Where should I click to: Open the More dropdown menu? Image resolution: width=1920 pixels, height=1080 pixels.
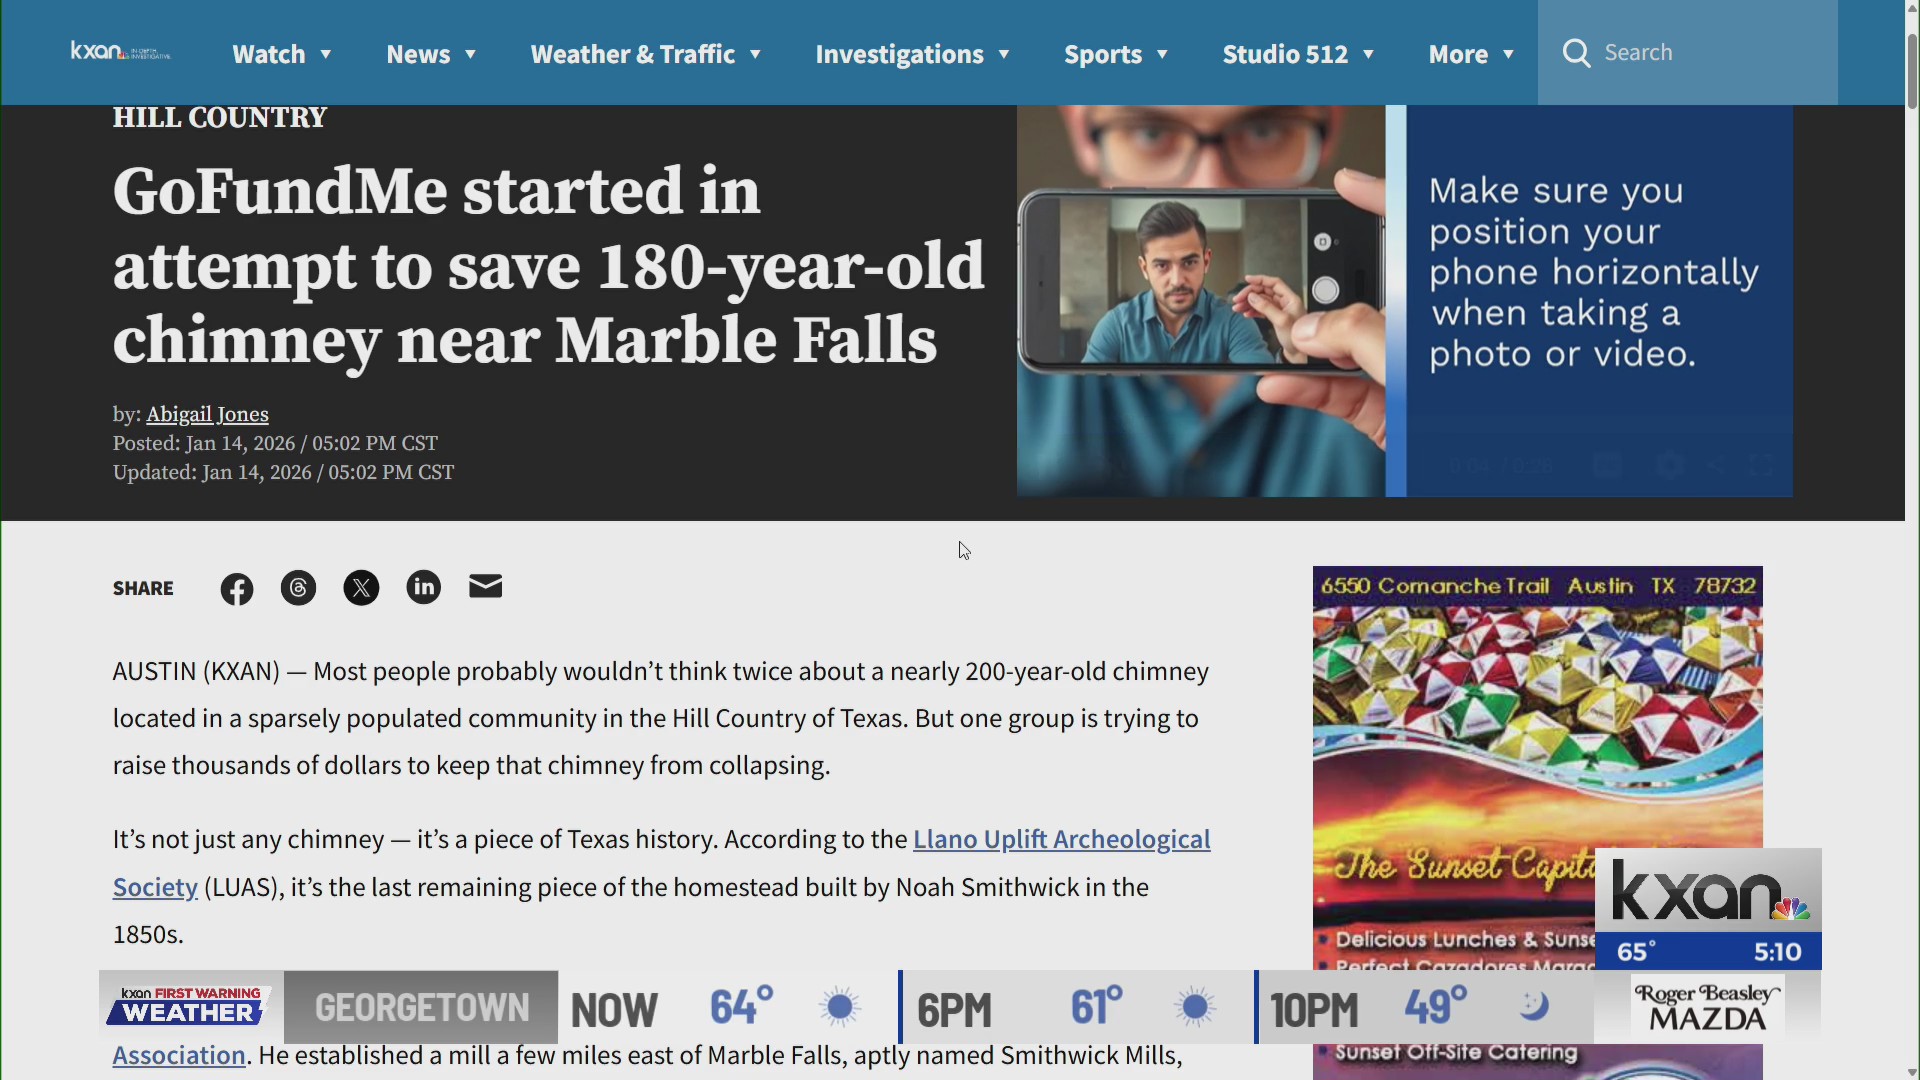1470,54
